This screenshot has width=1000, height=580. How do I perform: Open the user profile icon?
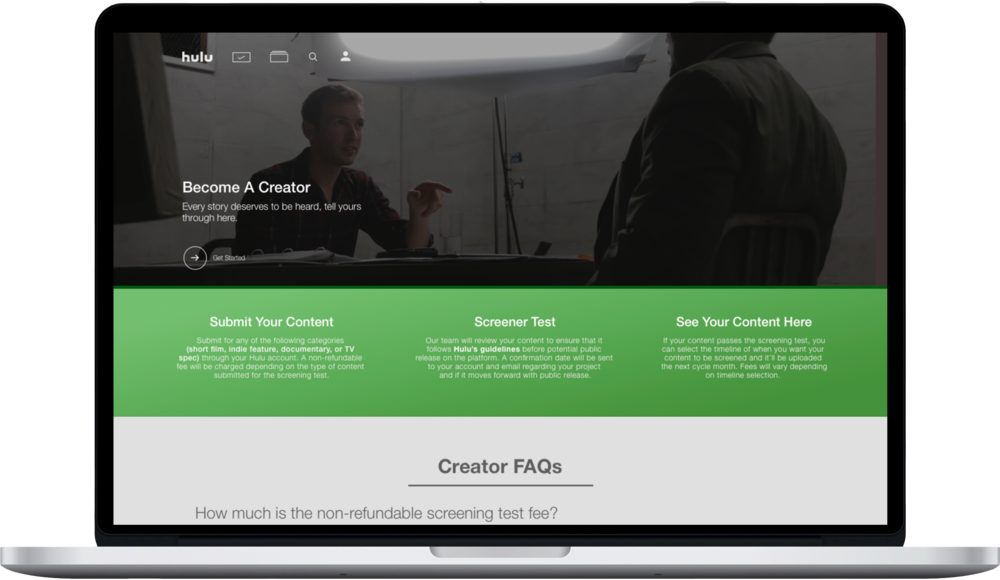(x=345, y=56)
